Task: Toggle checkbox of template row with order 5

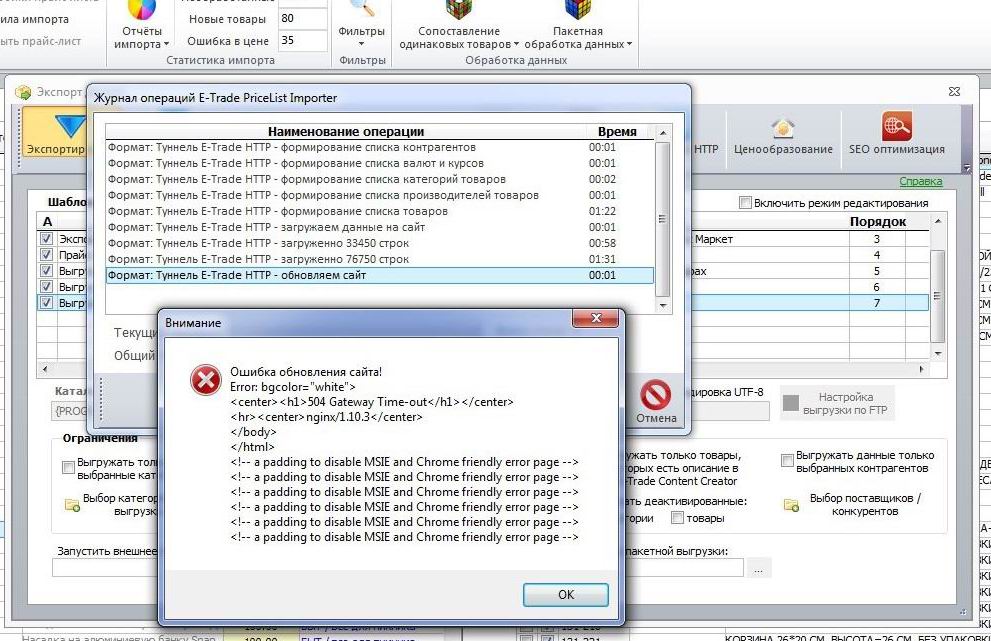Action: coord(46,271)
